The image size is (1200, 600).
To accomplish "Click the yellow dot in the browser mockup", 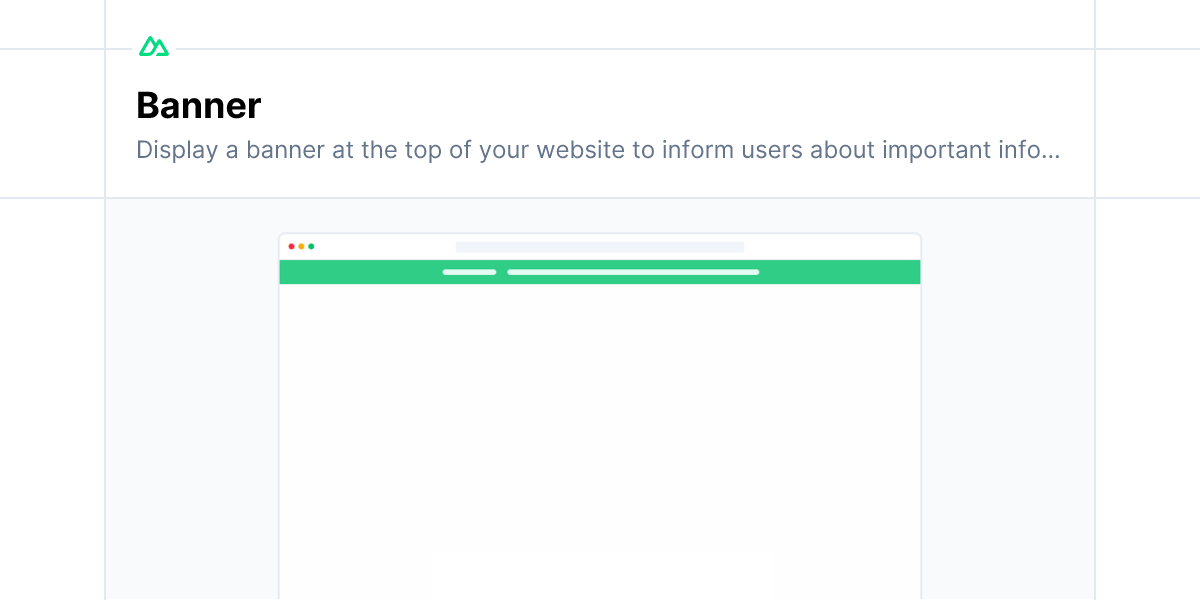I will [301, 246].
